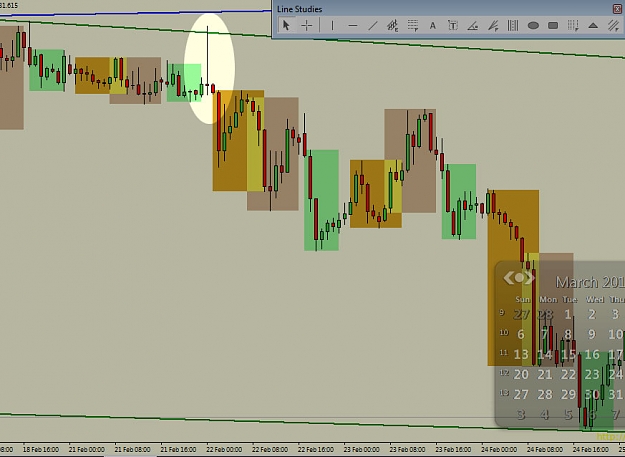This screenshot has width=625, height=457.
Task: Select March 21 in the calendar
Action: (544, 375)
